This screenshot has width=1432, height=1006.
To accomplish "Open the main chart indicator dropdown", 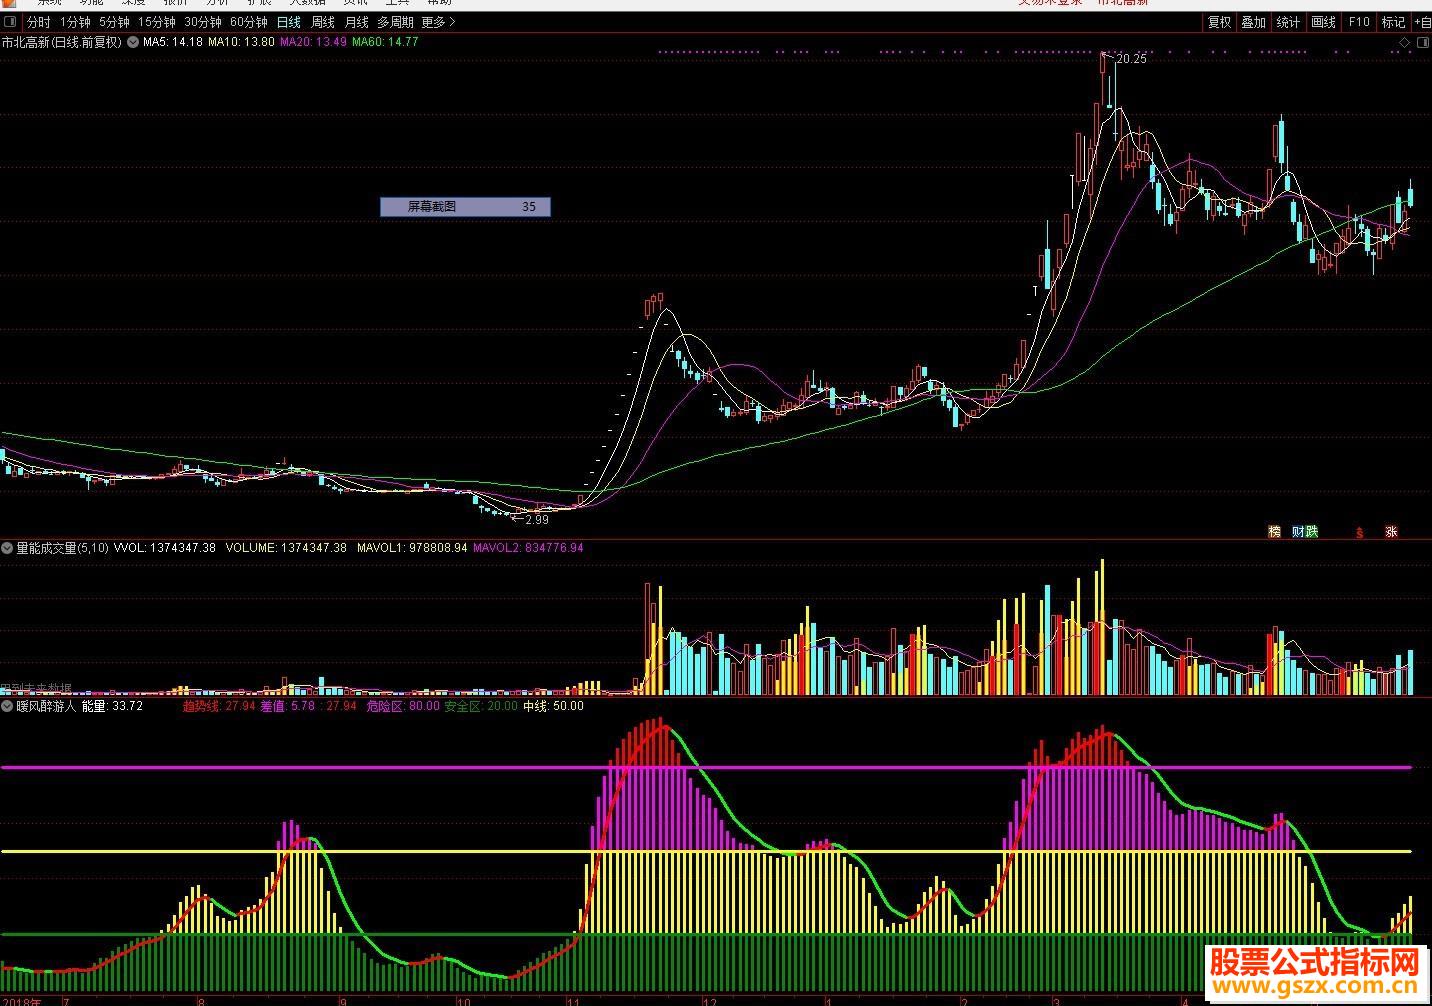I will coord(133,42).
